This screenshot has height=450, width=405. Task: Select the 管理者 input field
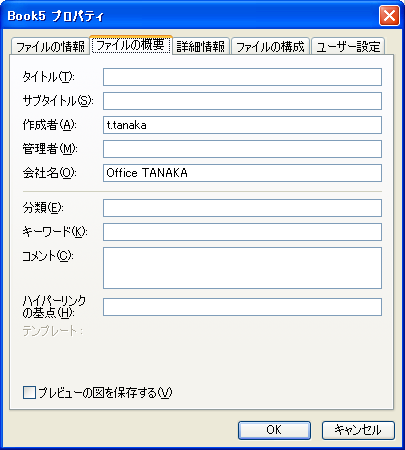242,149
